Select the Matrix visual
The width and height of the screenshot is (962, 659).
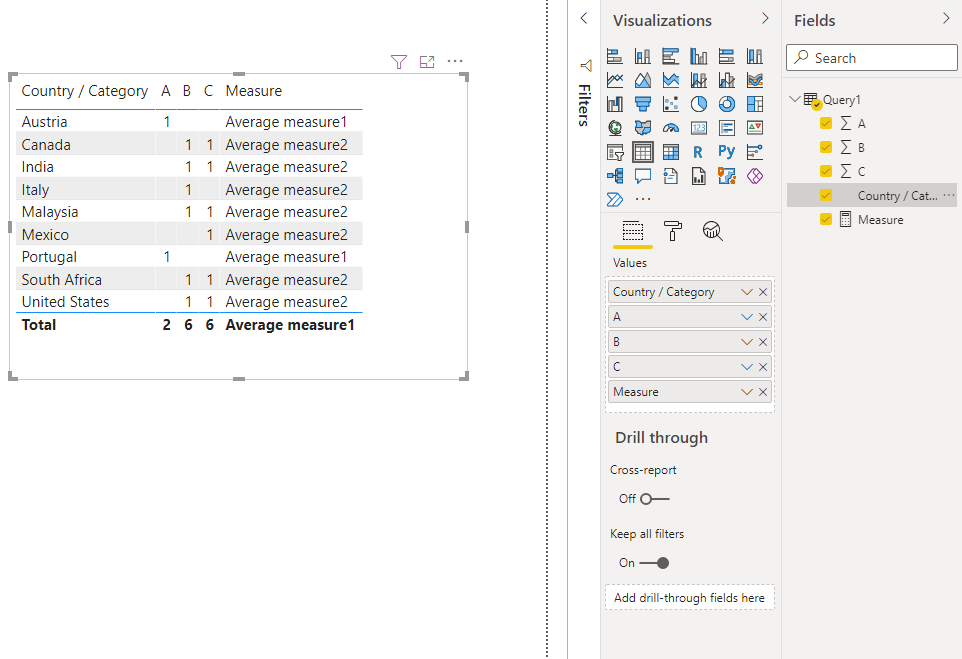coord(671,152)
